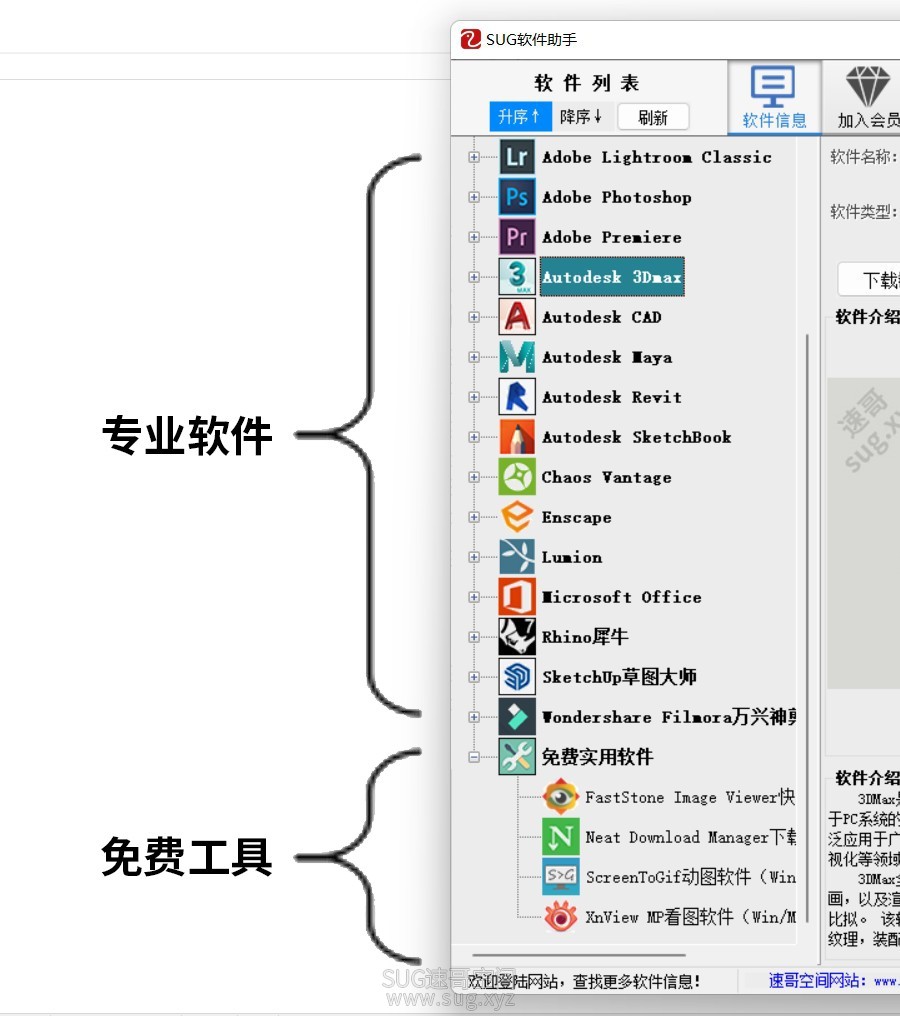
Task: Click the Adobe Lightroom Classic Lr icon
Action: (517, 157)
